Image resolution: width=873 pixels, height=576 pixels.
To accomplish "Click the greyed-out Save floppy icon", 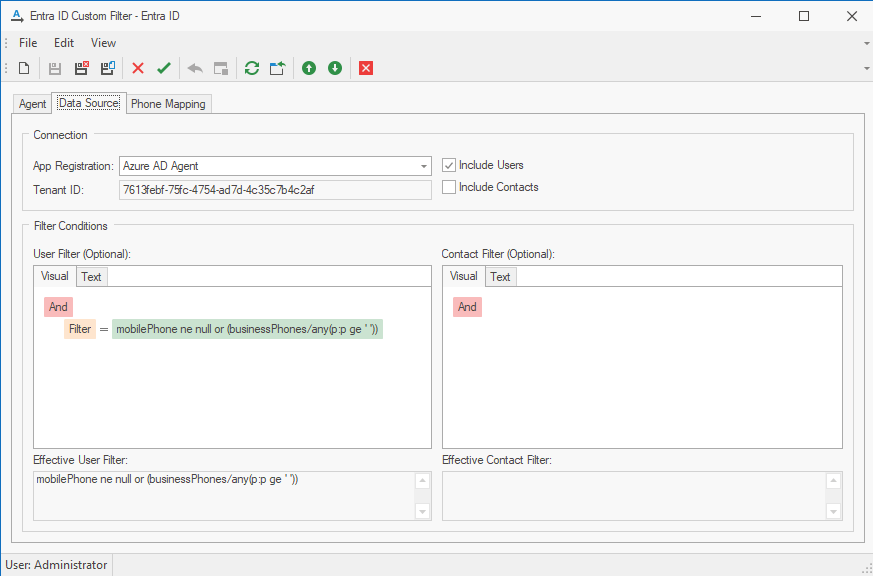I will (x=55, y=68).
